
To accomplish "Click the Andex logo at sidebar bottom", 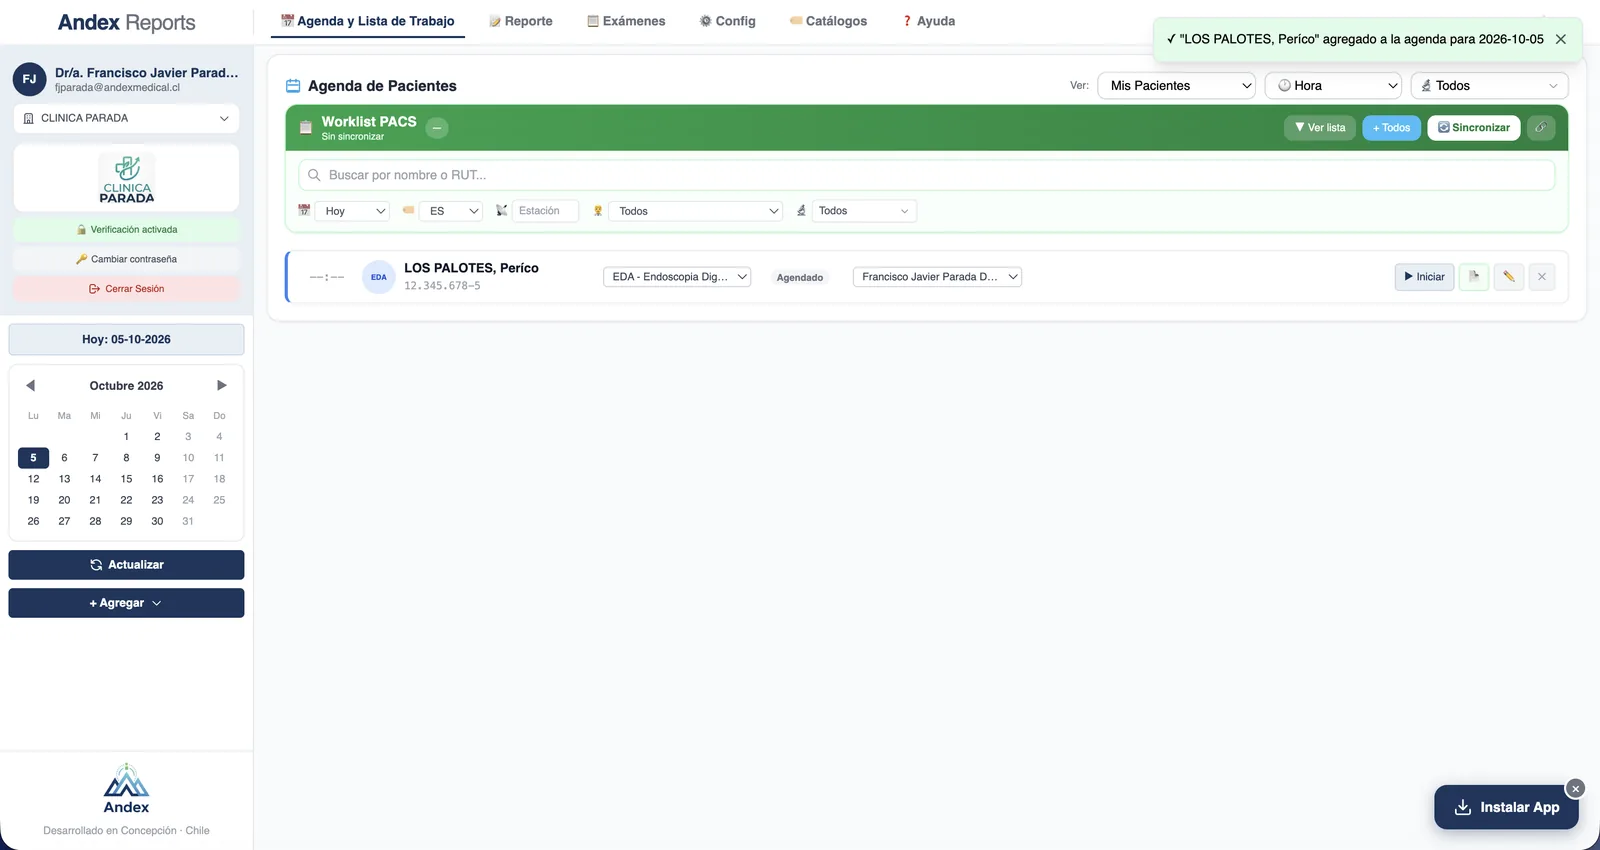I will click(127, 789).
